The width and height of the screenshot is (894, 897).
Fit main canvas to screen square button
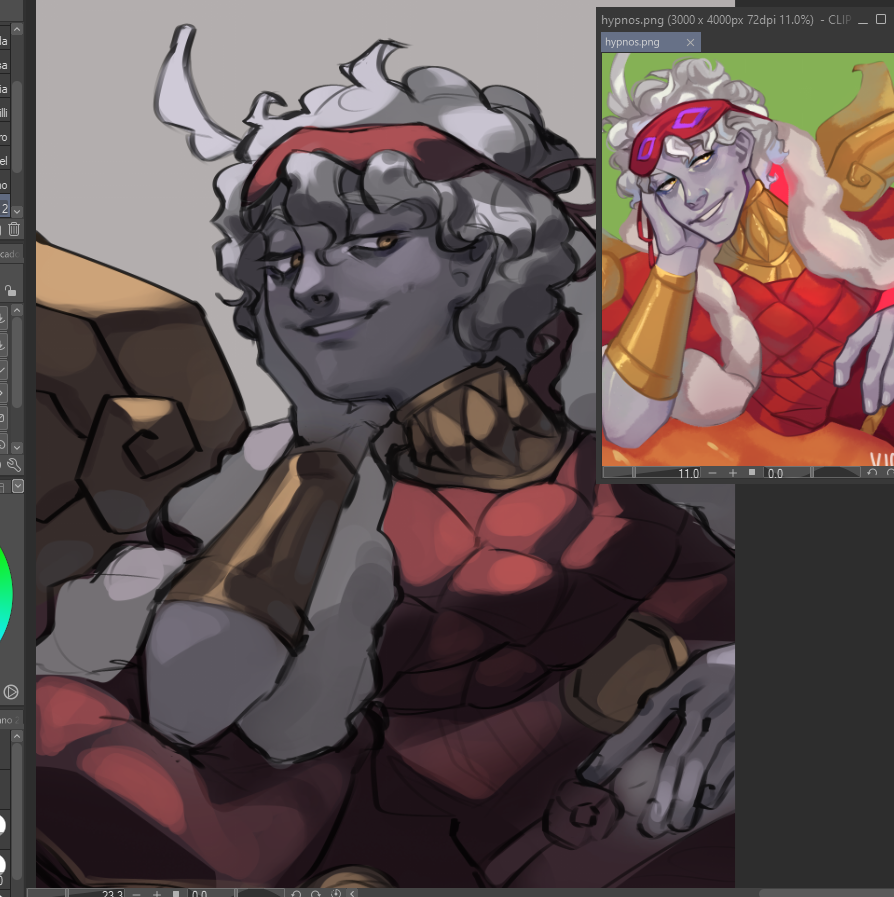176,893
